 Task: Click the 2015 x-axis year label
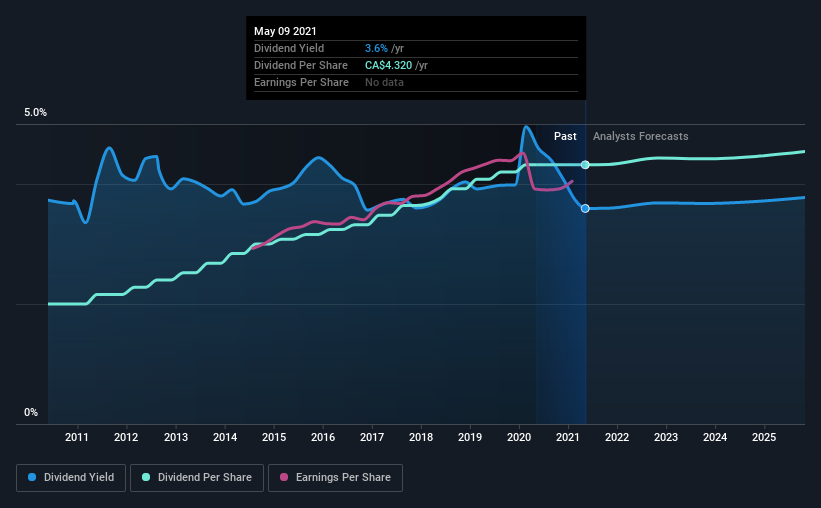click(x=274, y=437)
